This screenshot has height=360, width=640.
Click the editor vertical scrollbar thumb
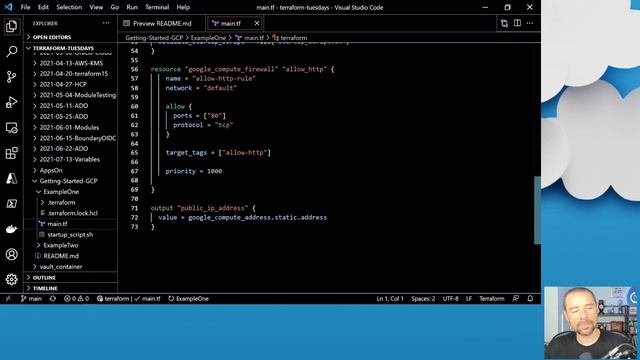click(538, 210)
